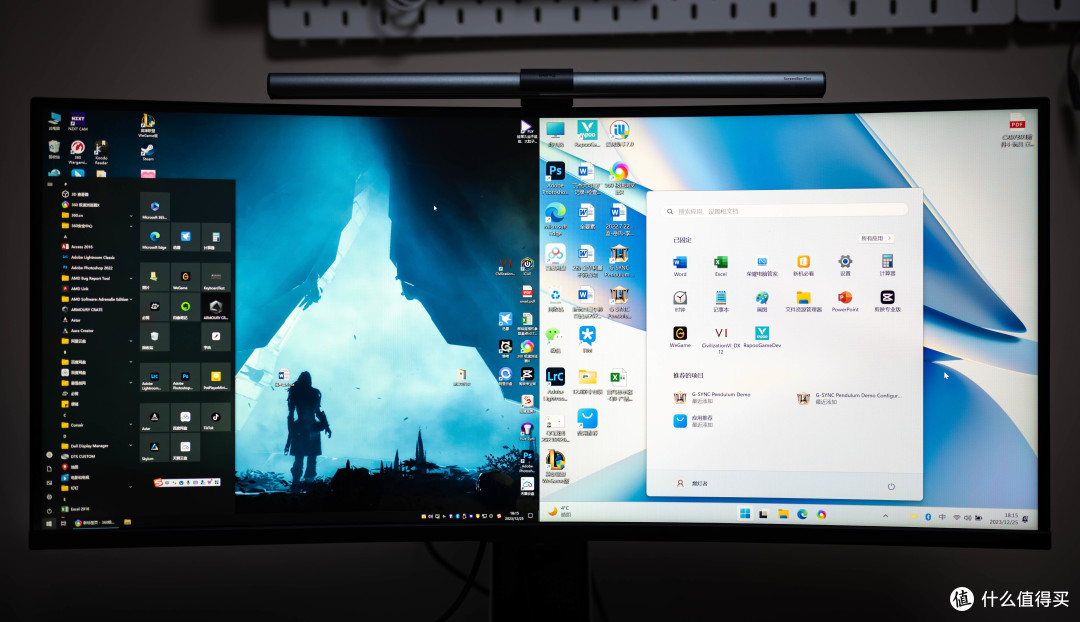Expand the hidden tray icons chevron on right taskbar
This screenshot has width=1080, height=622.
point(885,516)
